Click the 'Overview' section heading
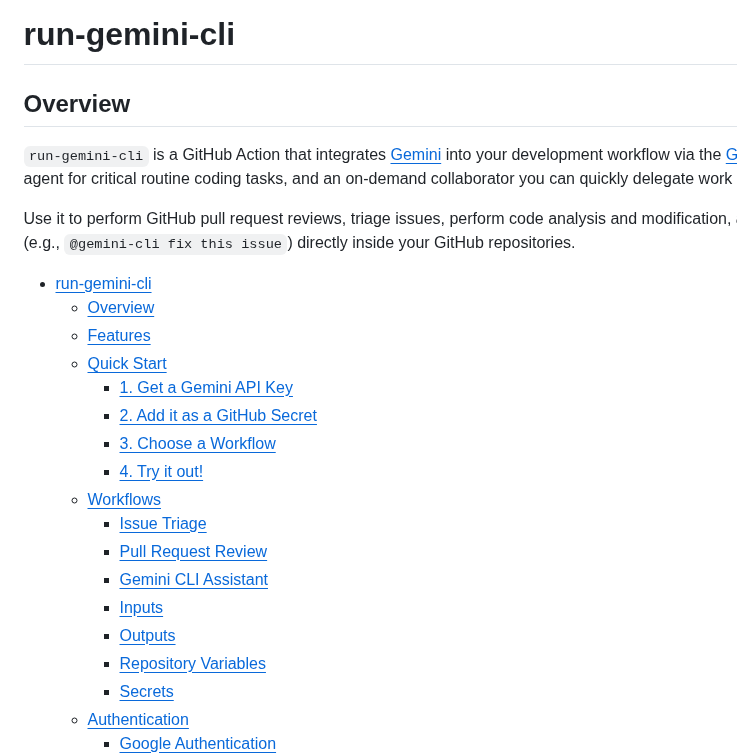Image resolution: width=737 pixels, height=756 pixels. (77, 104)
